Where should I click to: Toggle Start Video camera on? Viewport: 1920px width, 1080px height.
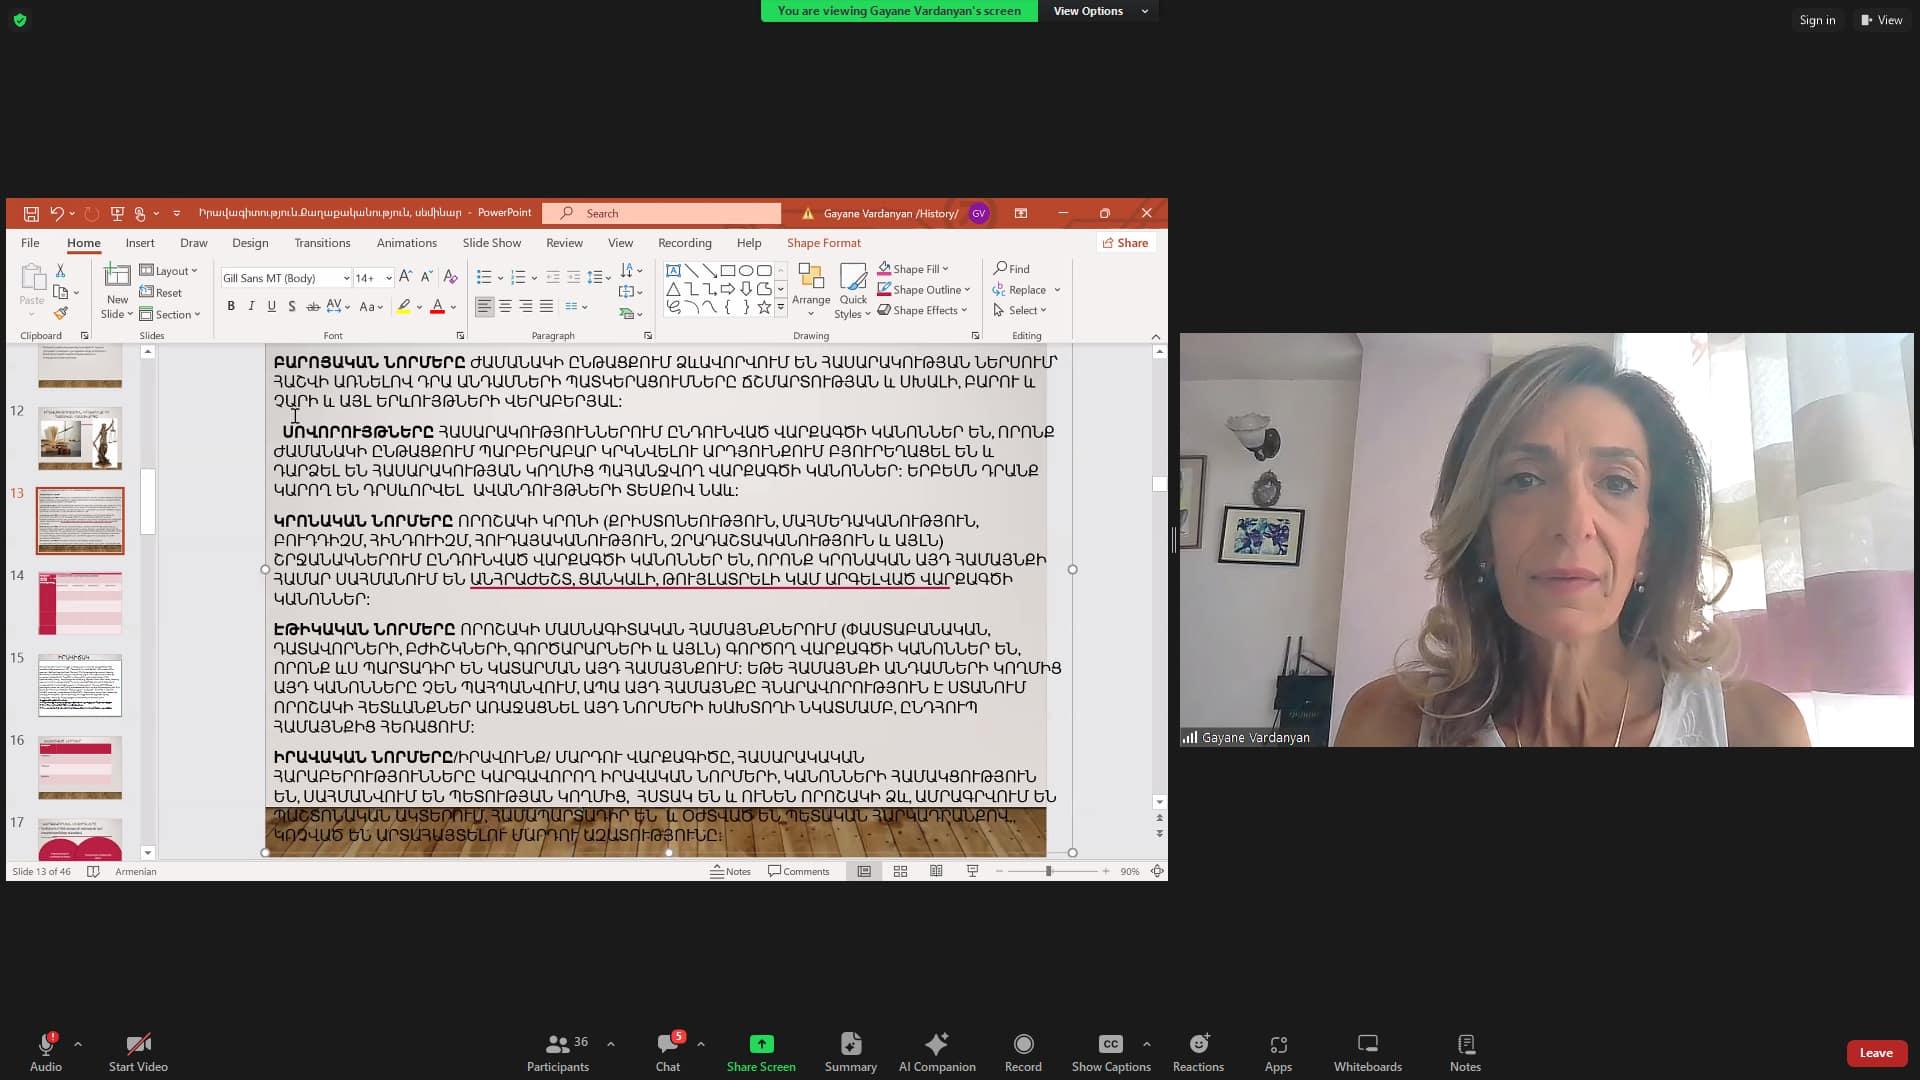tap(138, 1045)
